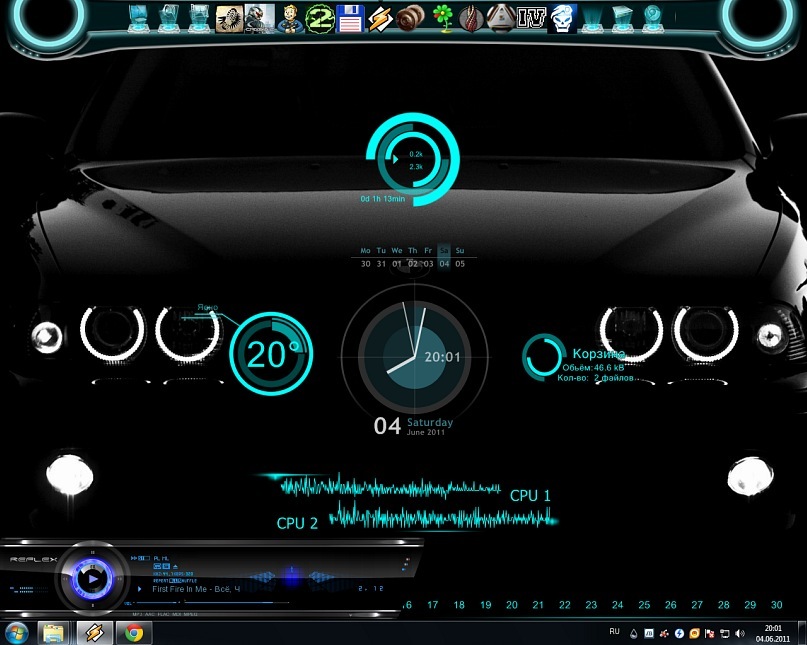Viewport: 807px width, 645px height.
Task: Mute audio via the tray speaker icon
Action: coord(737,632)
